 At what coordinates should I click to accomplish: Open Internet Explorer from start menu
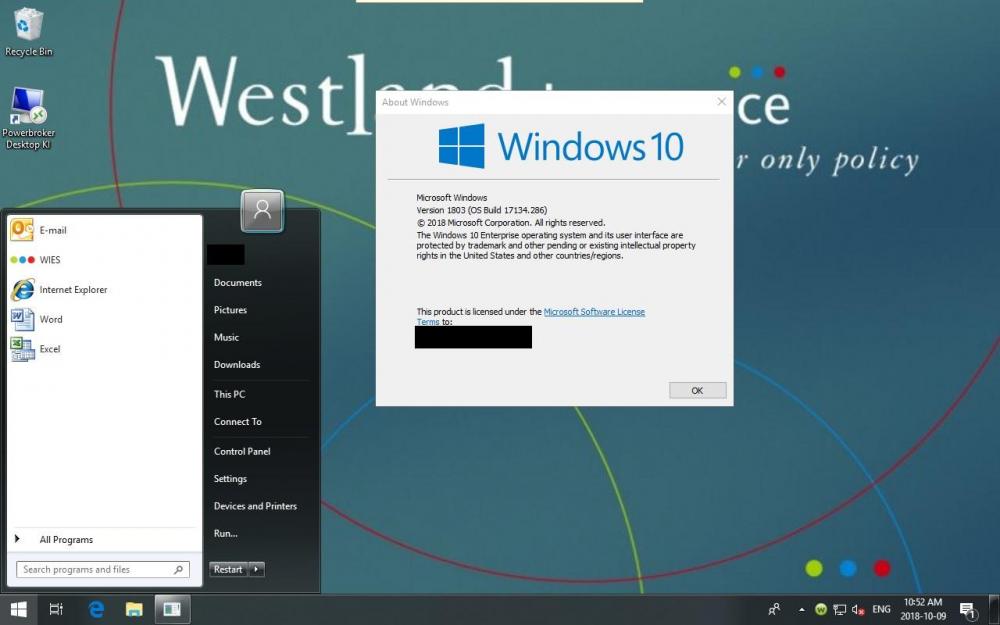(x=72, y=290)
